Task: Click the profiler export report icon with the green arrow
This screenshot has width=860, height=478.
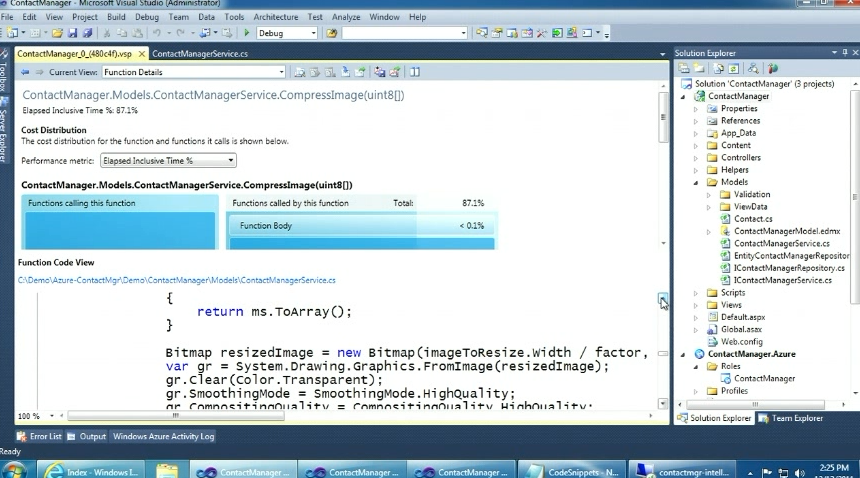Action: (x=360, y=72)
